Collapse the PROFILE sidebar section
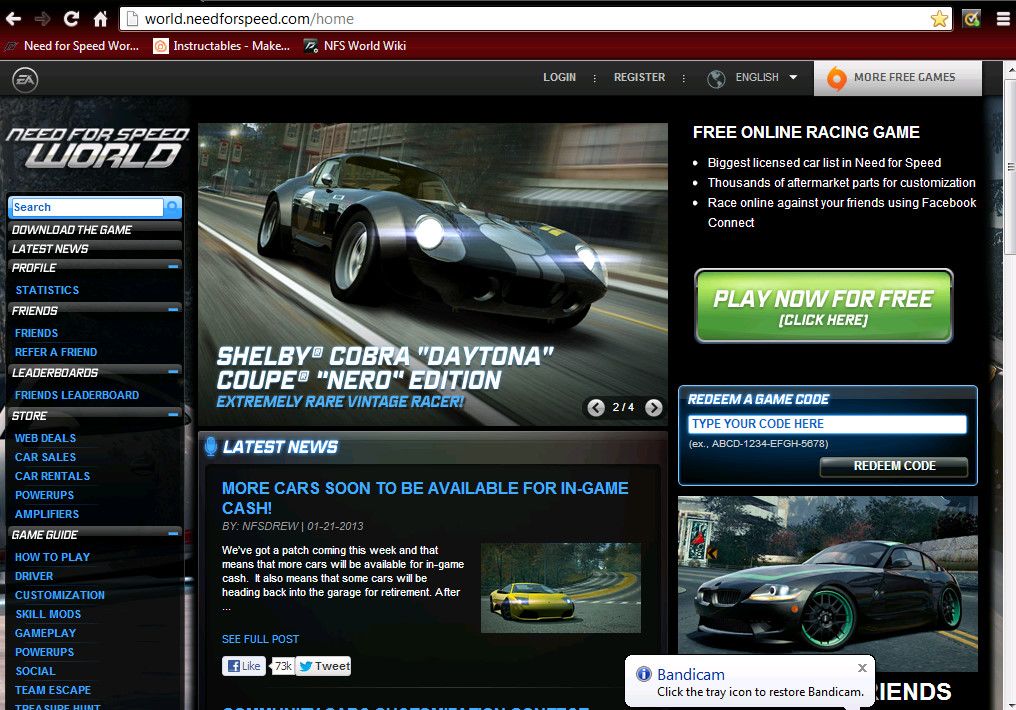This screenshot has height=710, width=1016. [173, 266]
